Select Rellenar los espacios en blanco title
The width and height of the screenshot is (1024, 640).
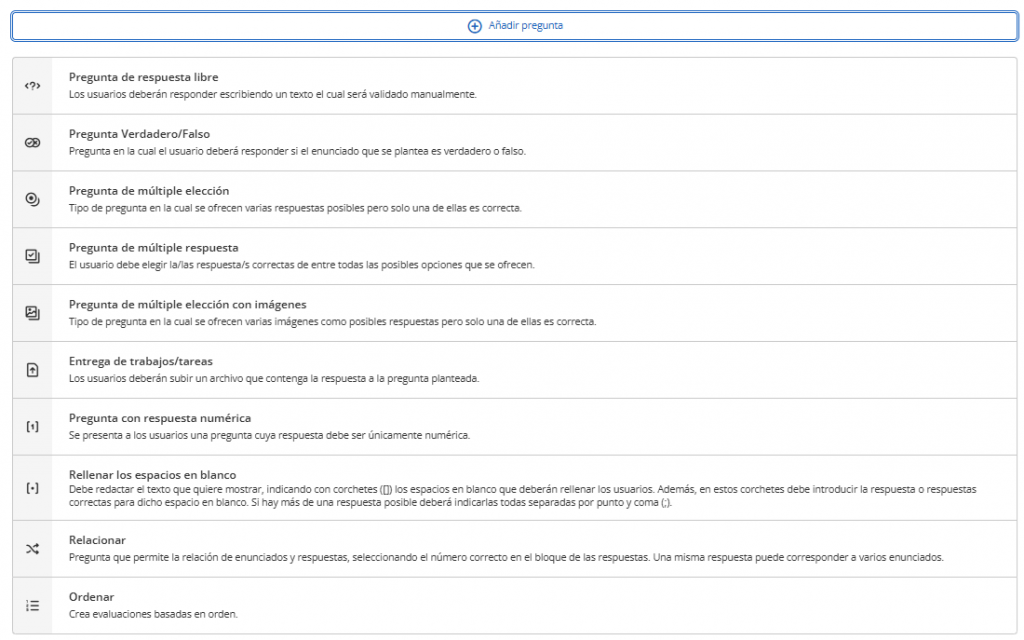pyautogui.click(x=152, y=474)
